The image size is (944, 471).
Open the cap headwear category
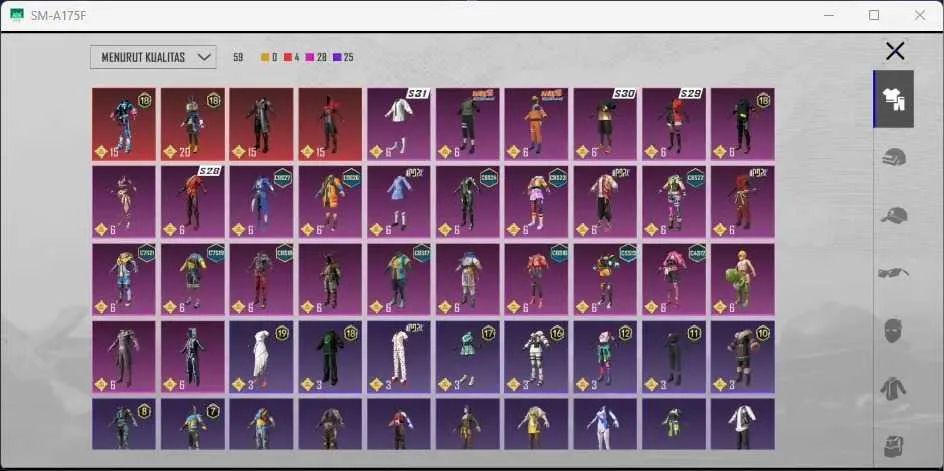[x=894, y=215]
